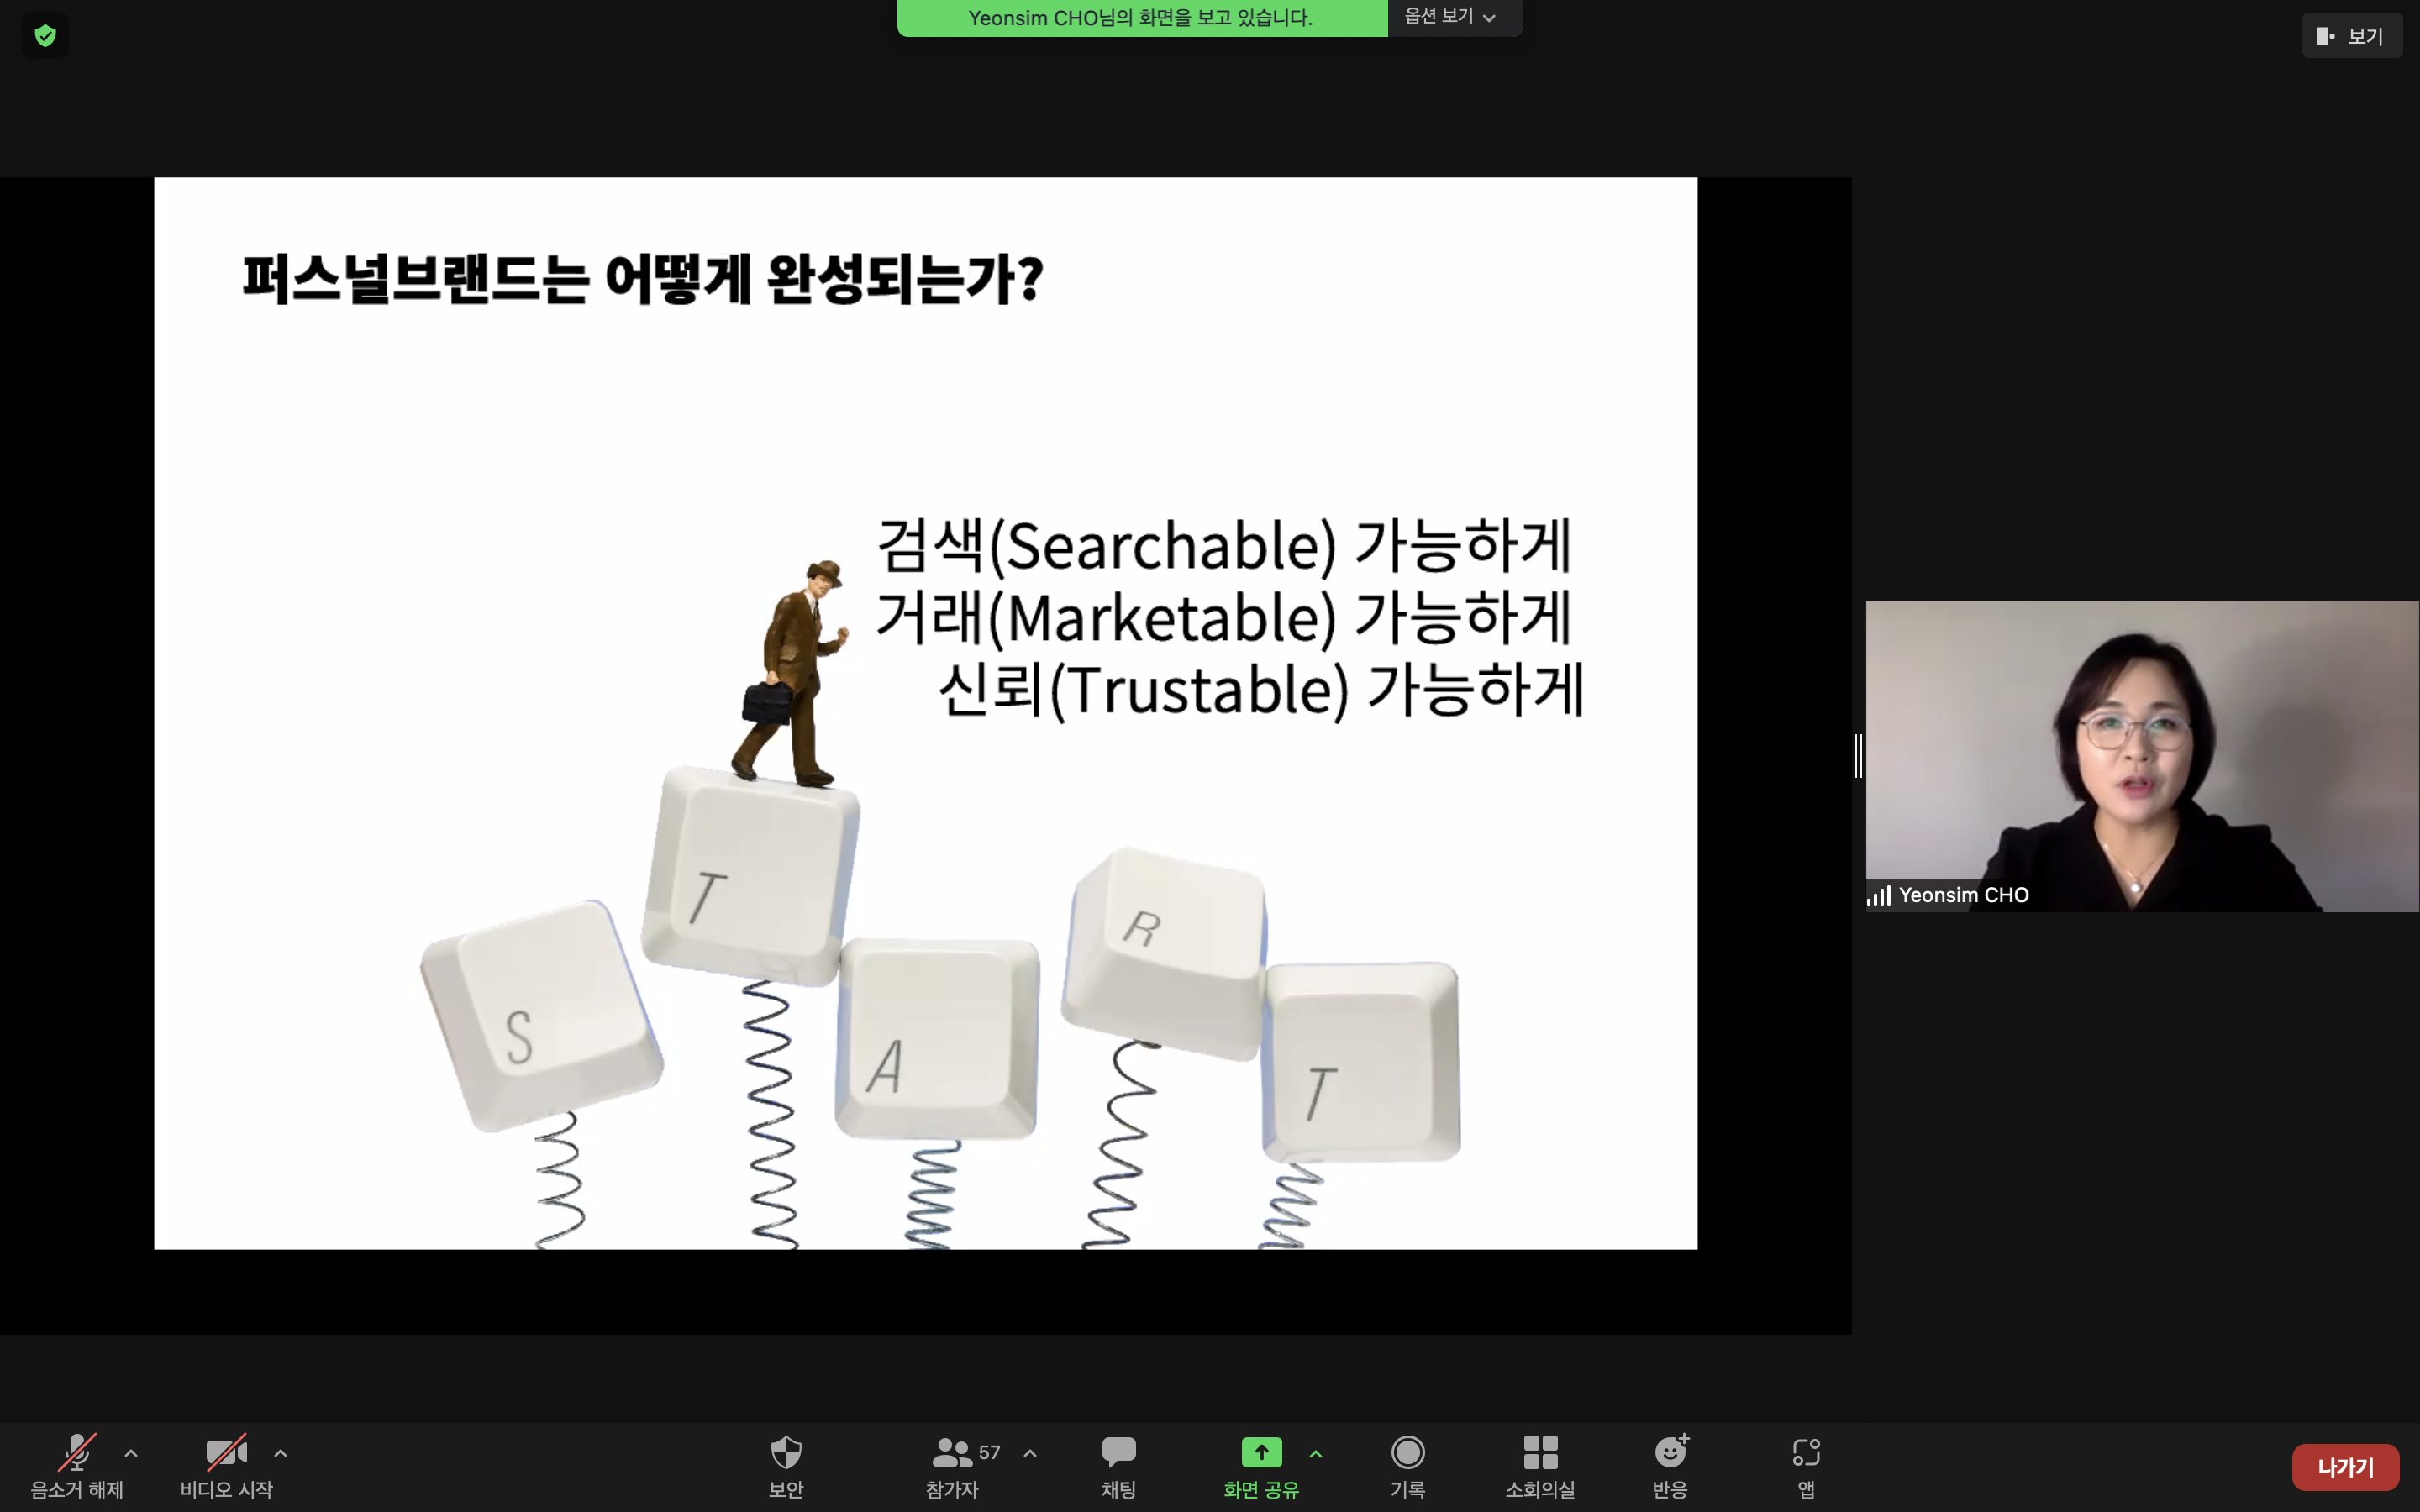Expand the arrow next to participants count
This screenshot has width=2420, height=1512.
[x=1030, y=1453]
